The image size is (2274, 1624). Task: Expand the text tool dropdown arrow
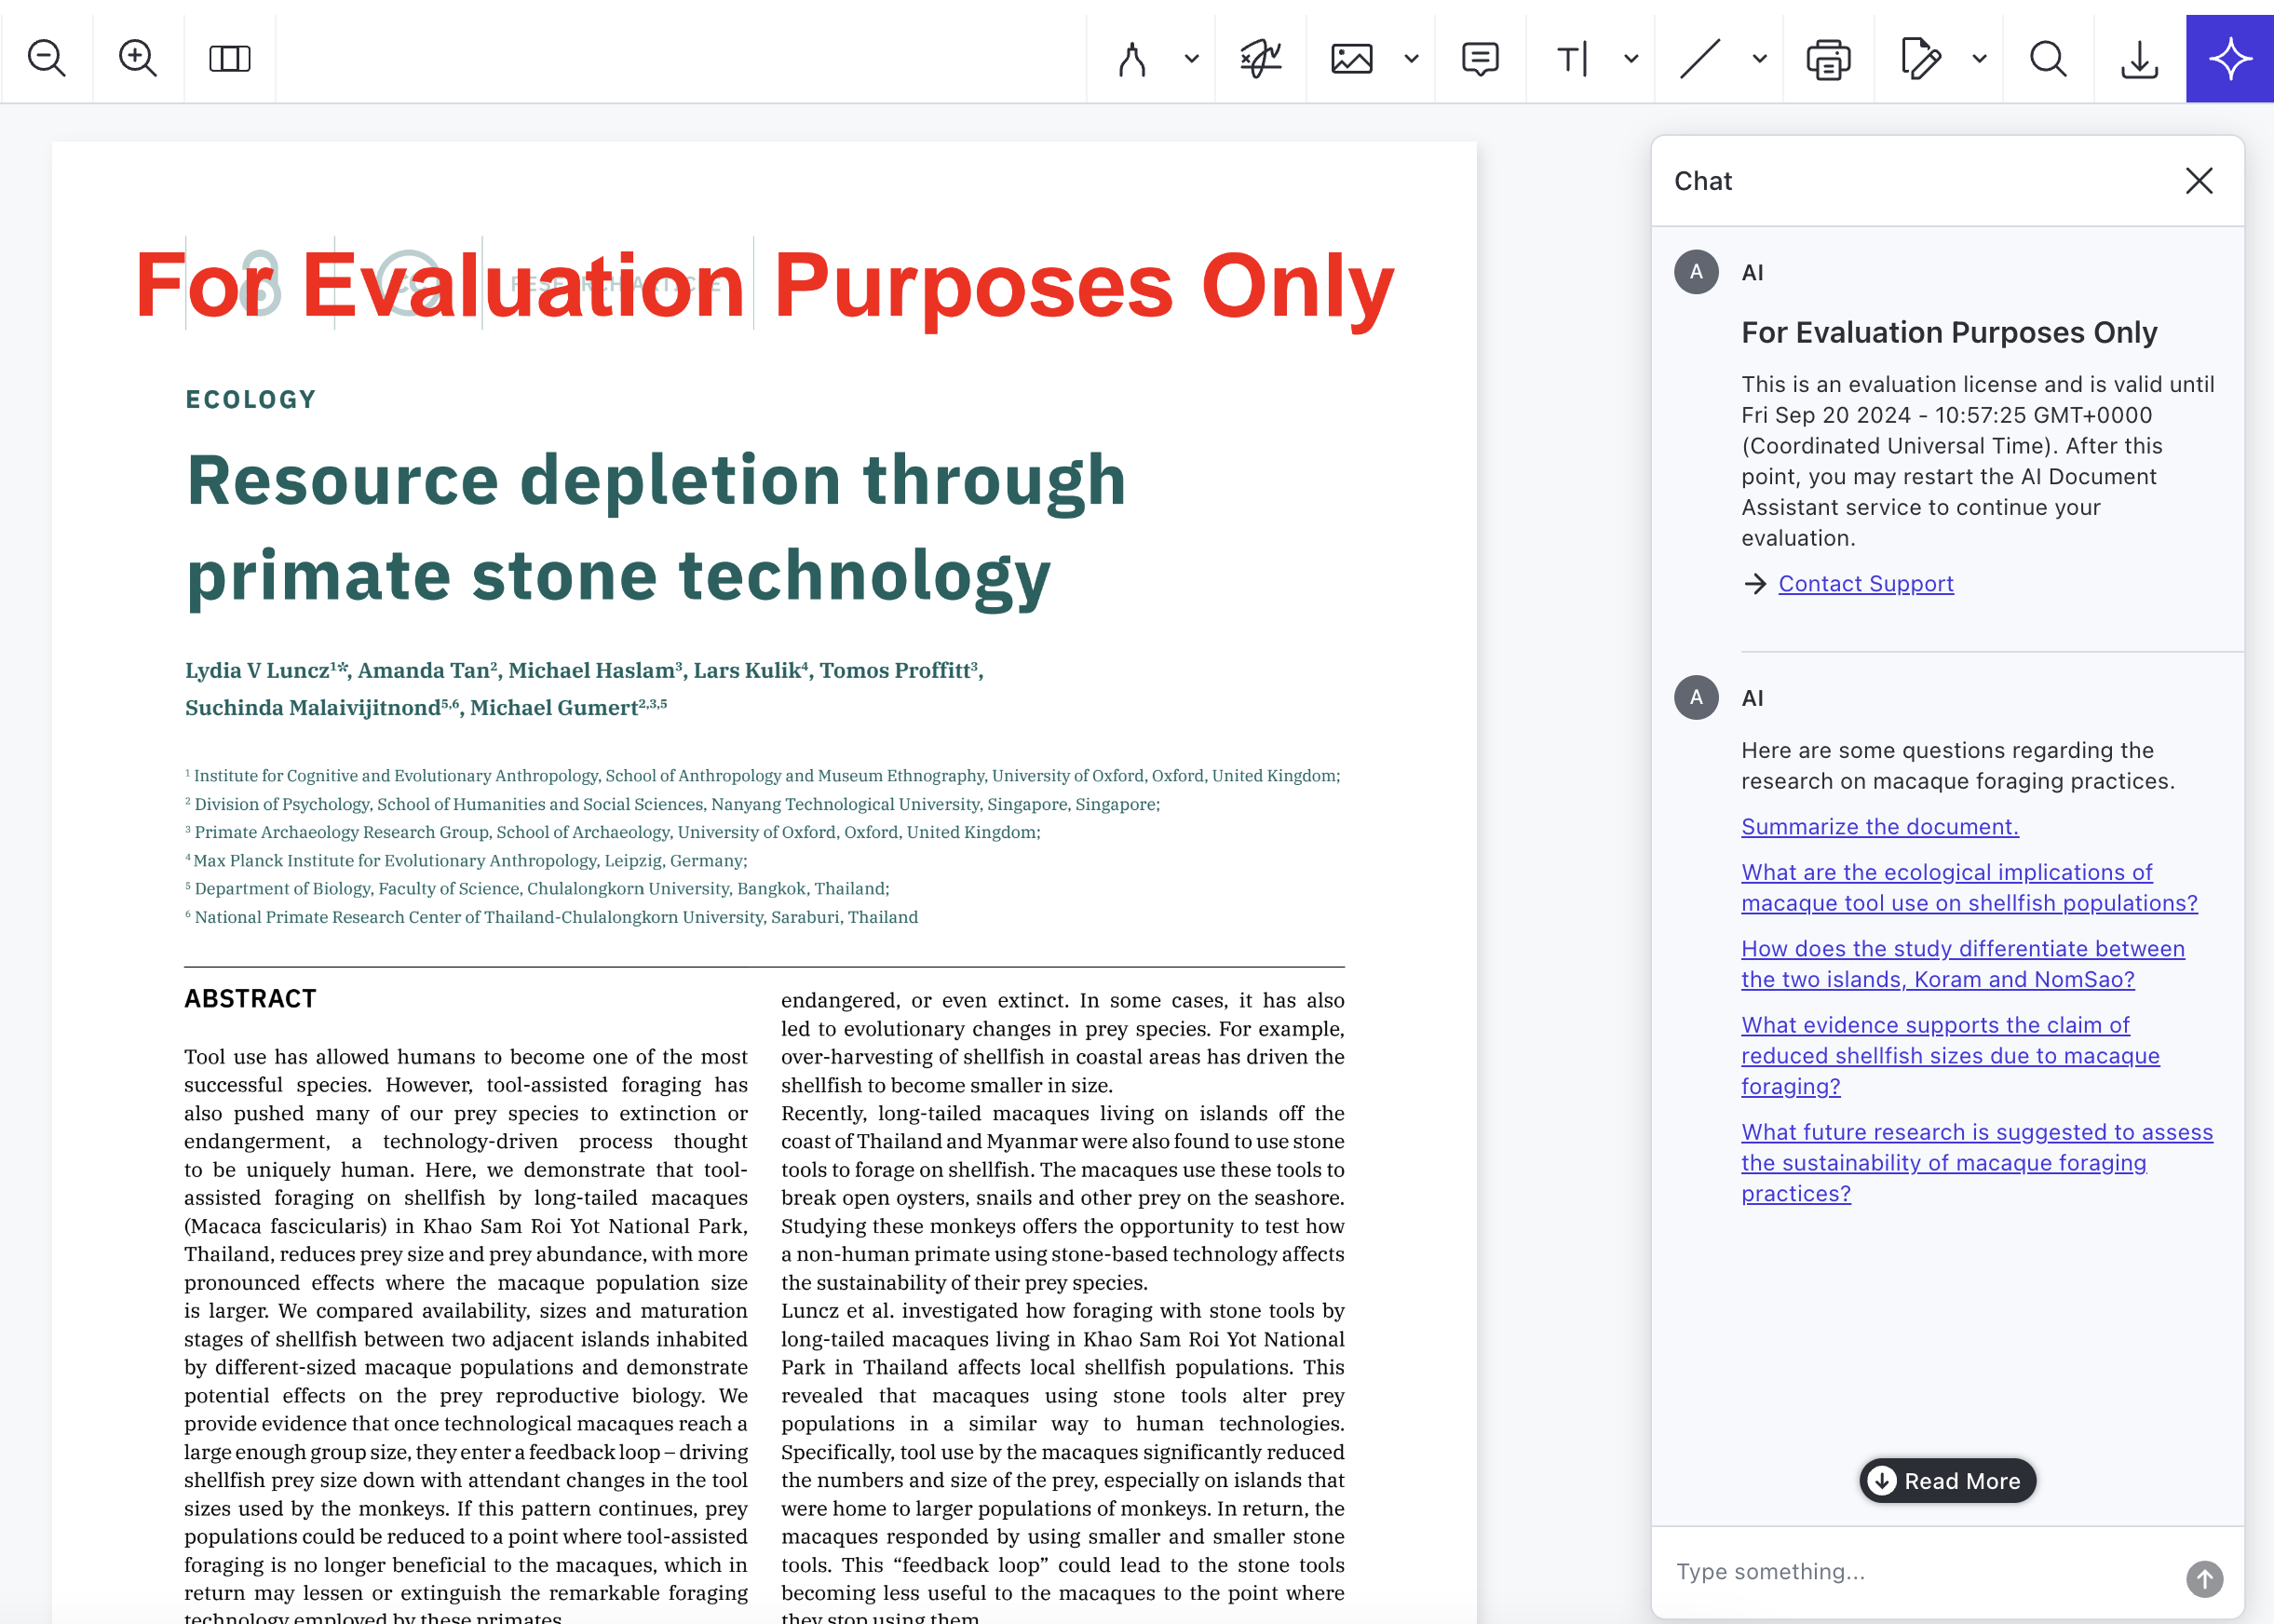click(1631, 58)
